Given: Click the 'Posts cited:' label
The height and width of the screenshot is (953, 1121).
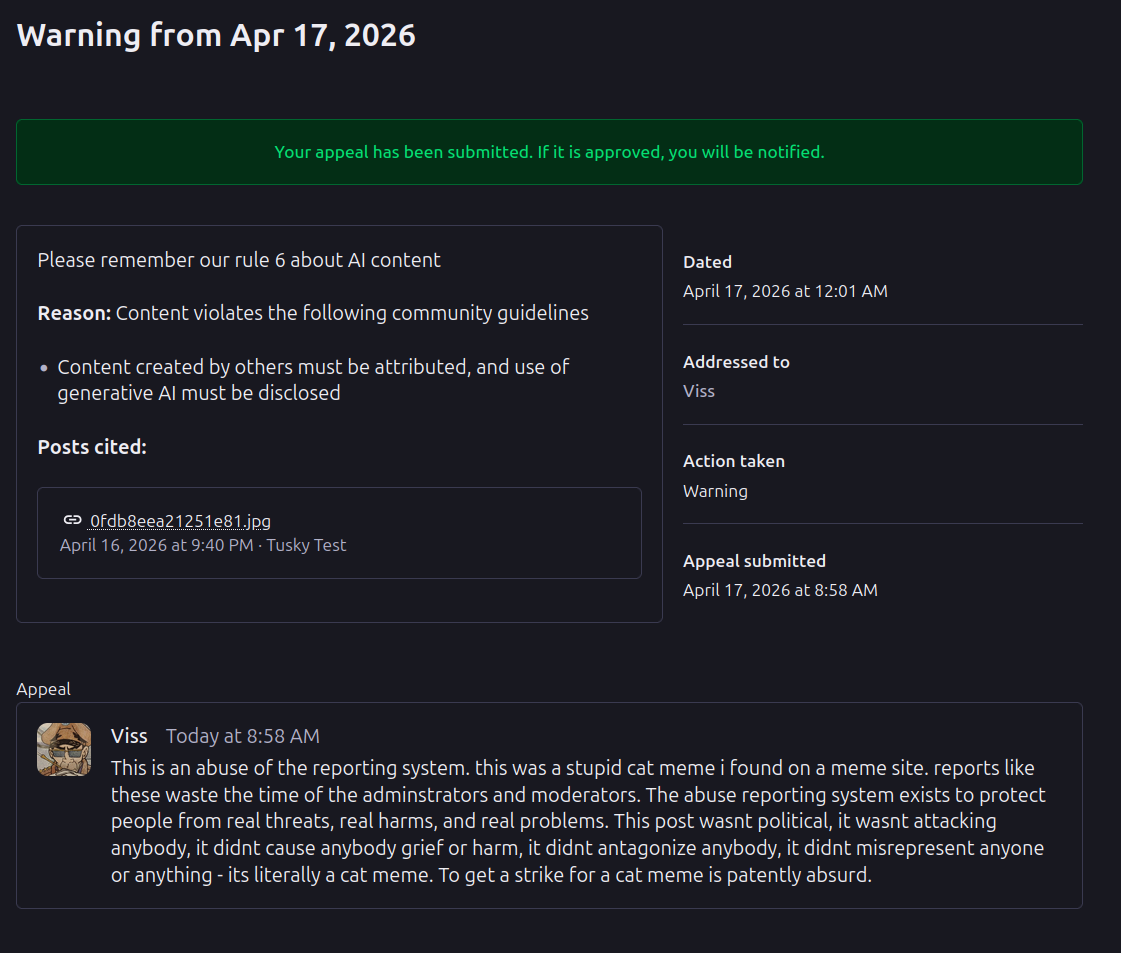Looking at the screenshot, I should click(92, 447).
